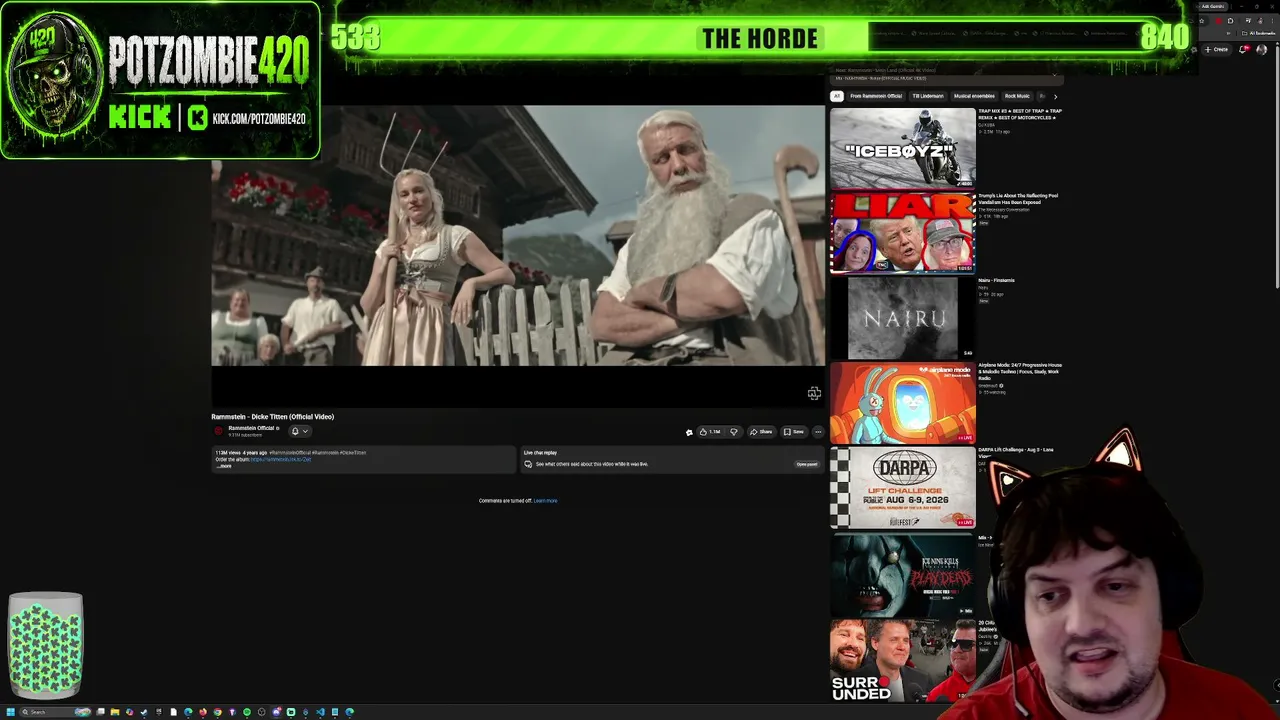Click the Windows taskbar Search box
The image size is (1280, 720).
click(x=55, y=712)
